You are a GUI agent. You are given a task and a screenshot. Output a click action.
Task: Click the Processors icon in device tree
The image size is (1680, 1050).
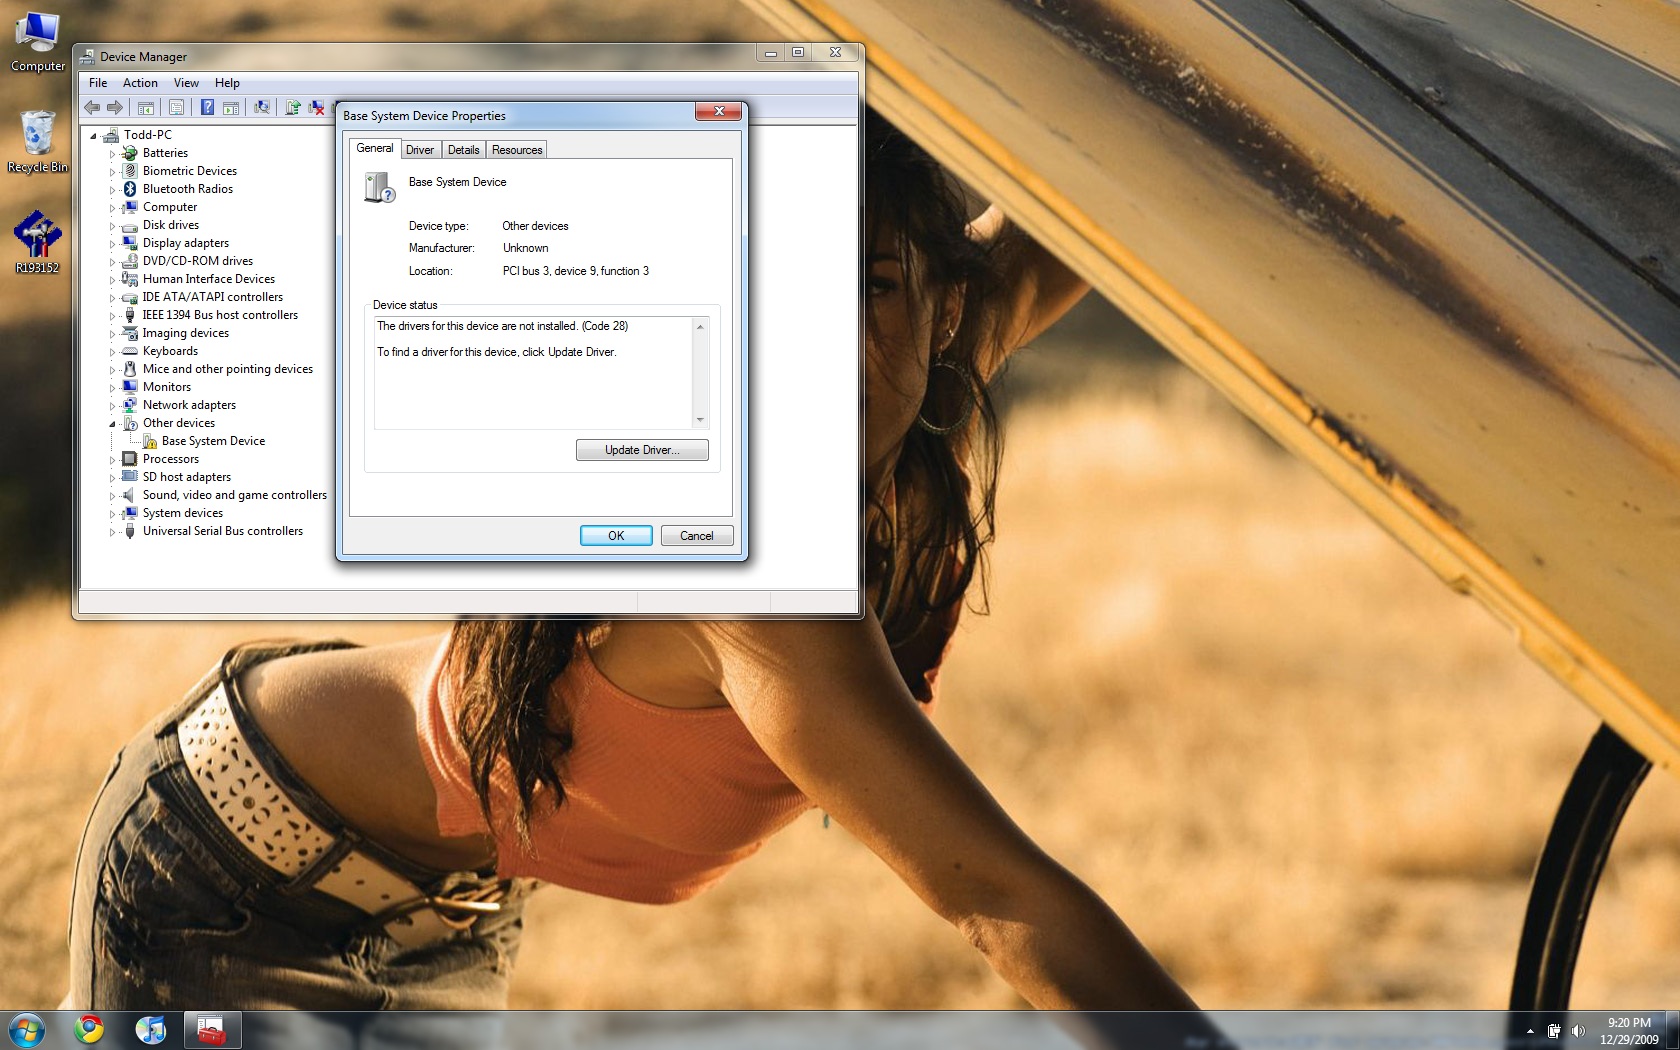(130, 459)
